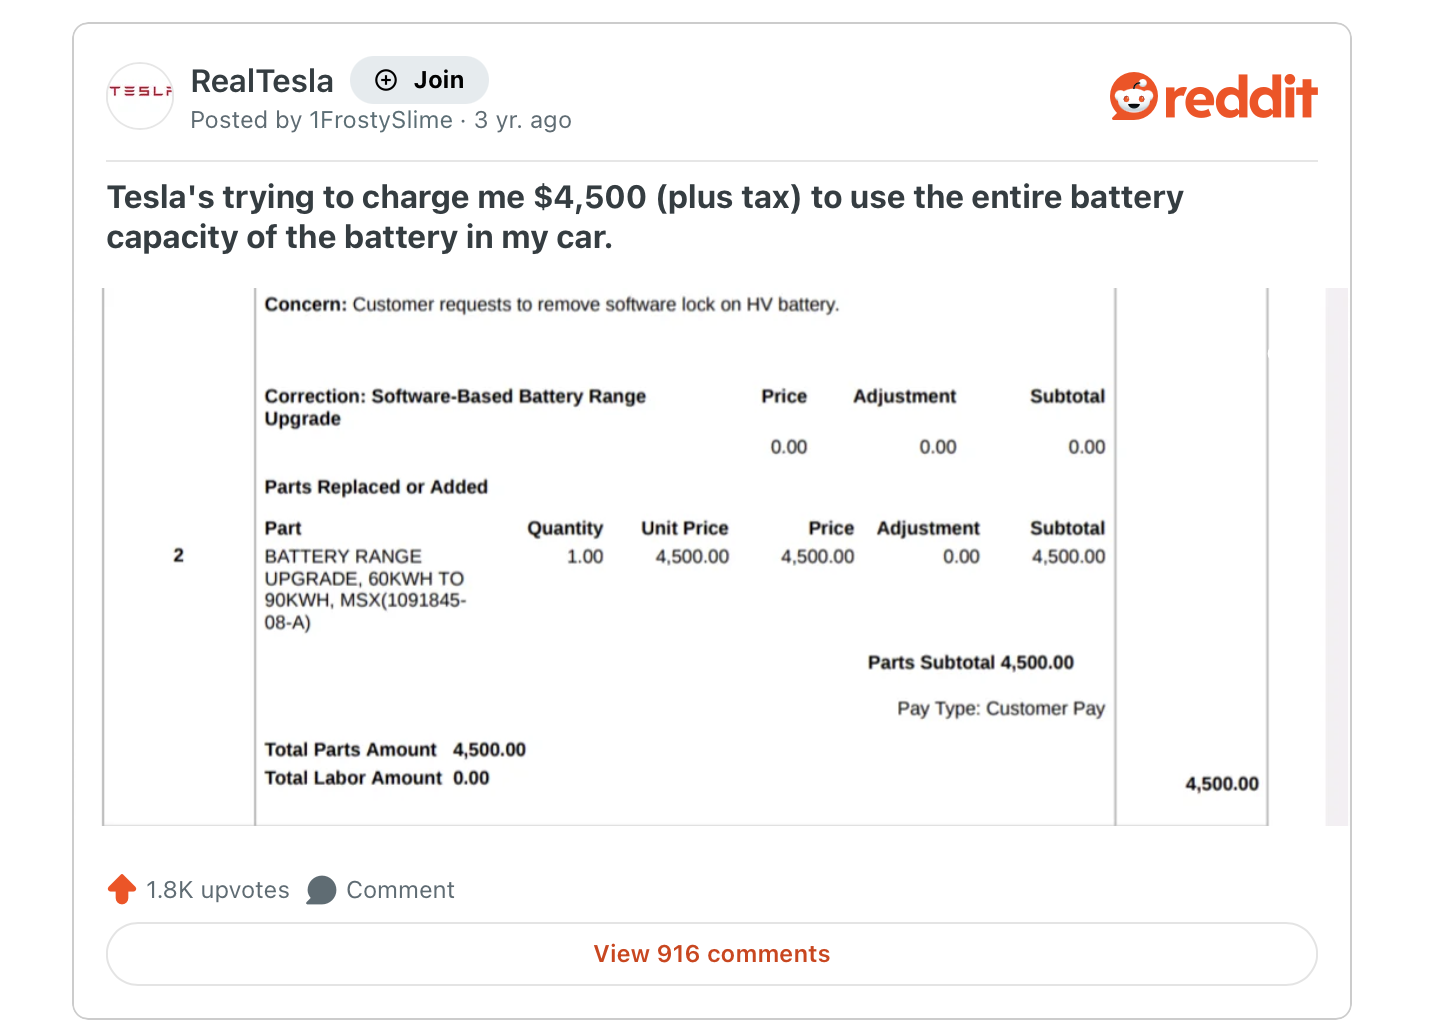Click the reddit Snoo mascot logo

1133,97
